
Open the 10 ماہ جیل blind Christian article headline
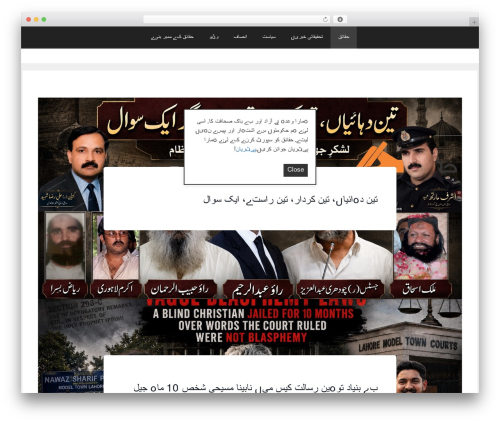click(256, 388)
